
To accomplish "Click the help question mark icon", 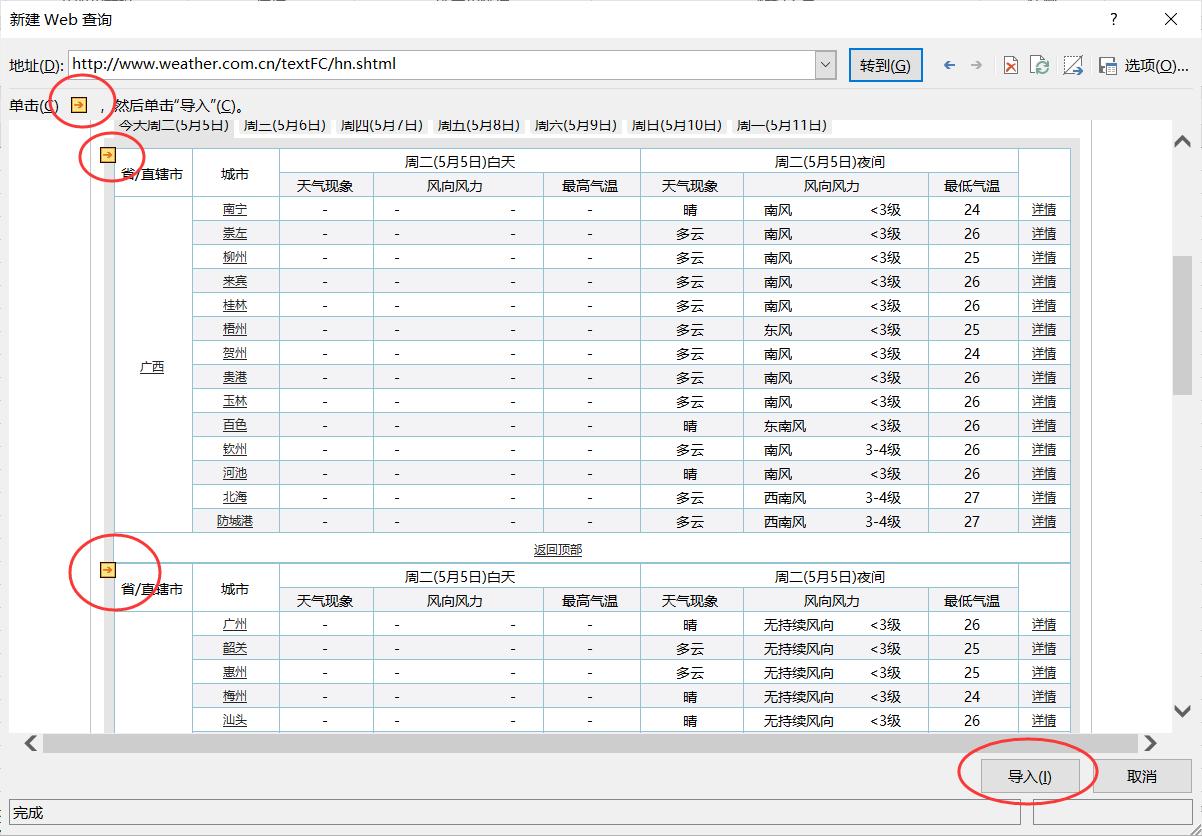I will [x=1112, y=19].
